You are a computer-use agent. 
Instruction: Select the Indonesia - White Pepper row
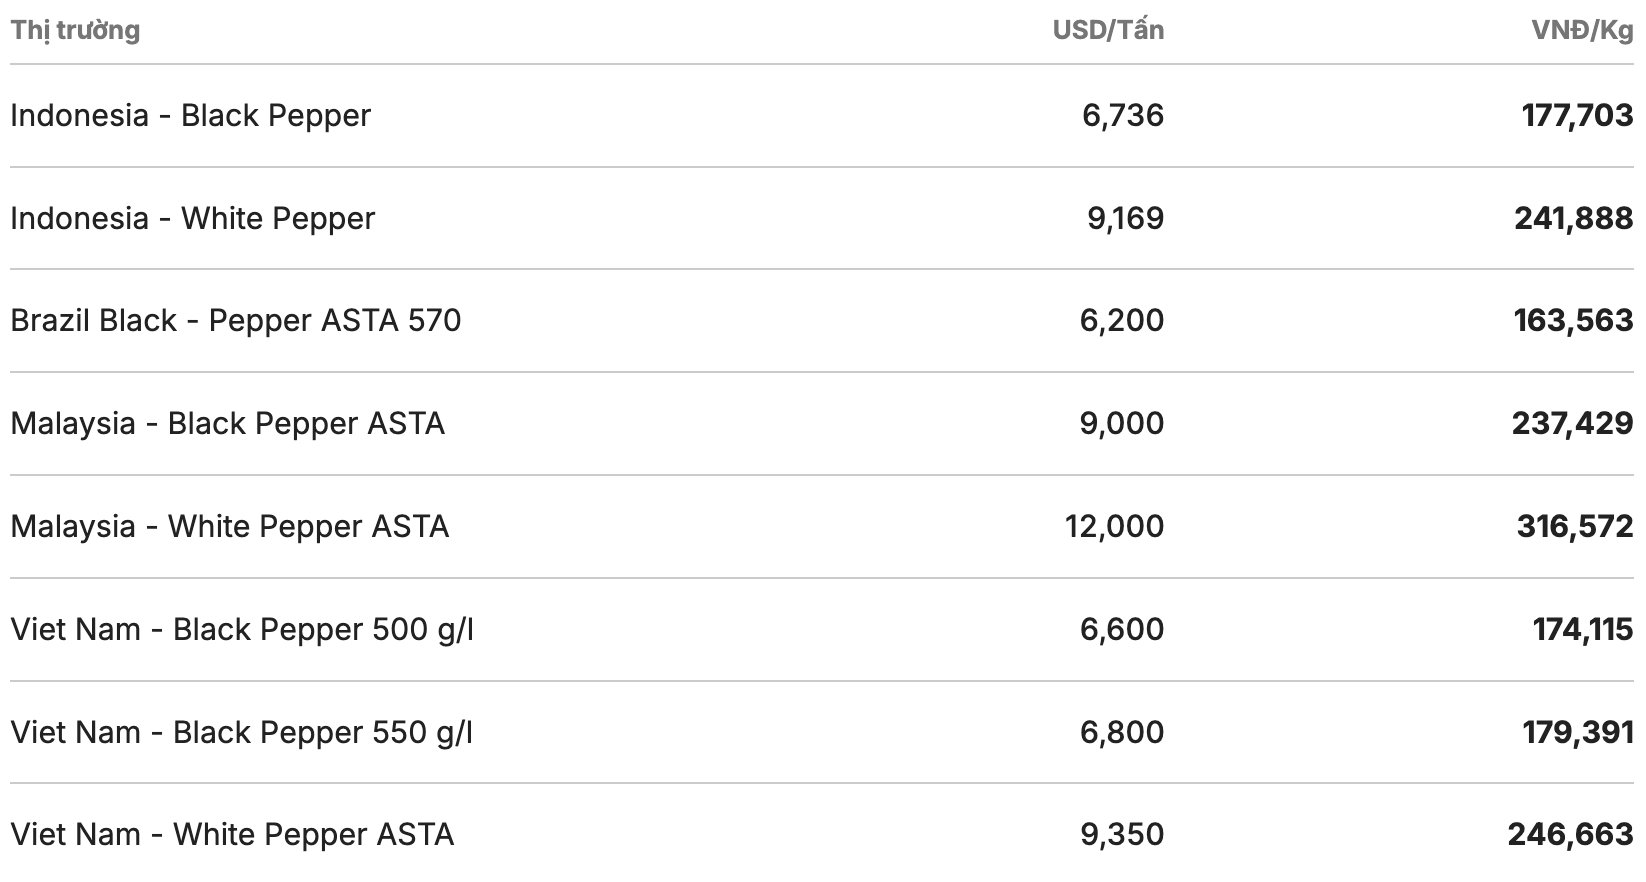(193, 219)
